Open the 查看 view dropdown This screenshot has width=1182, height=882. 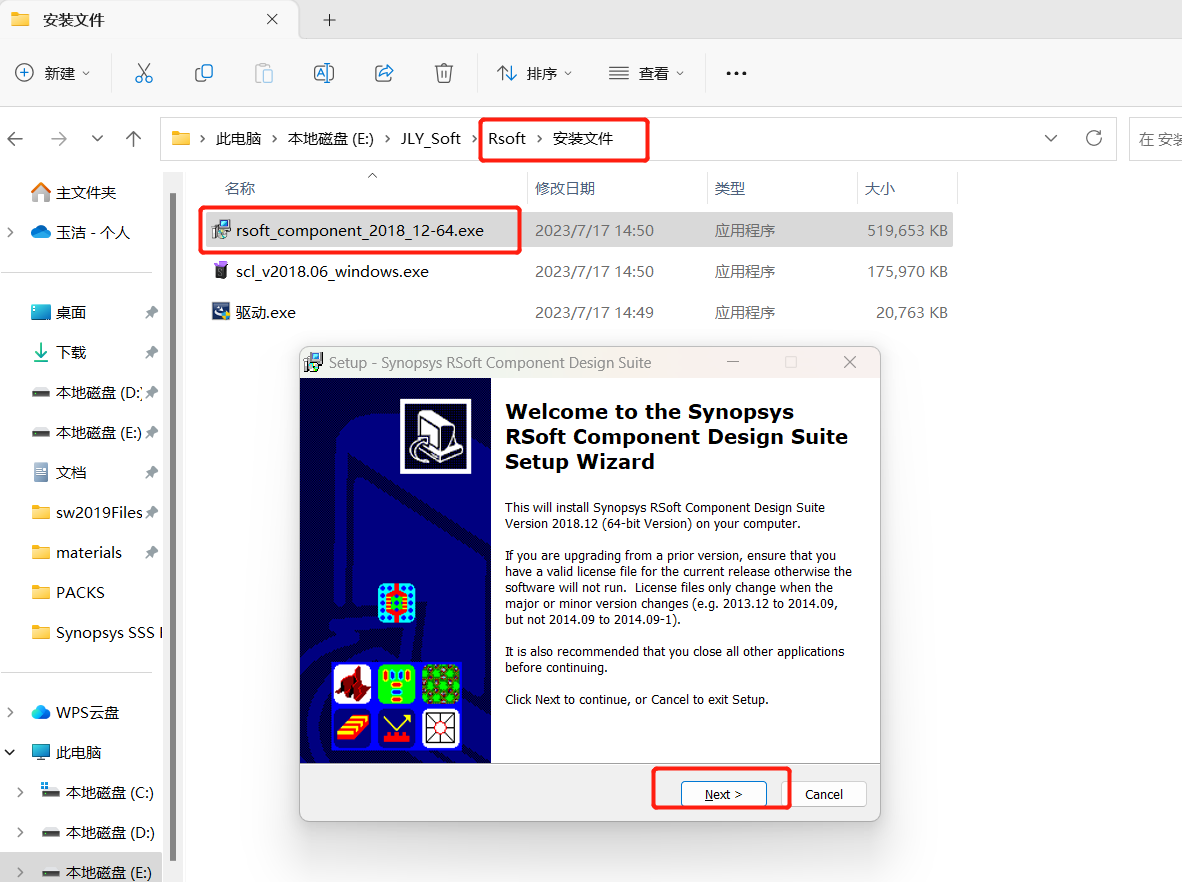(x=646, y=73)
